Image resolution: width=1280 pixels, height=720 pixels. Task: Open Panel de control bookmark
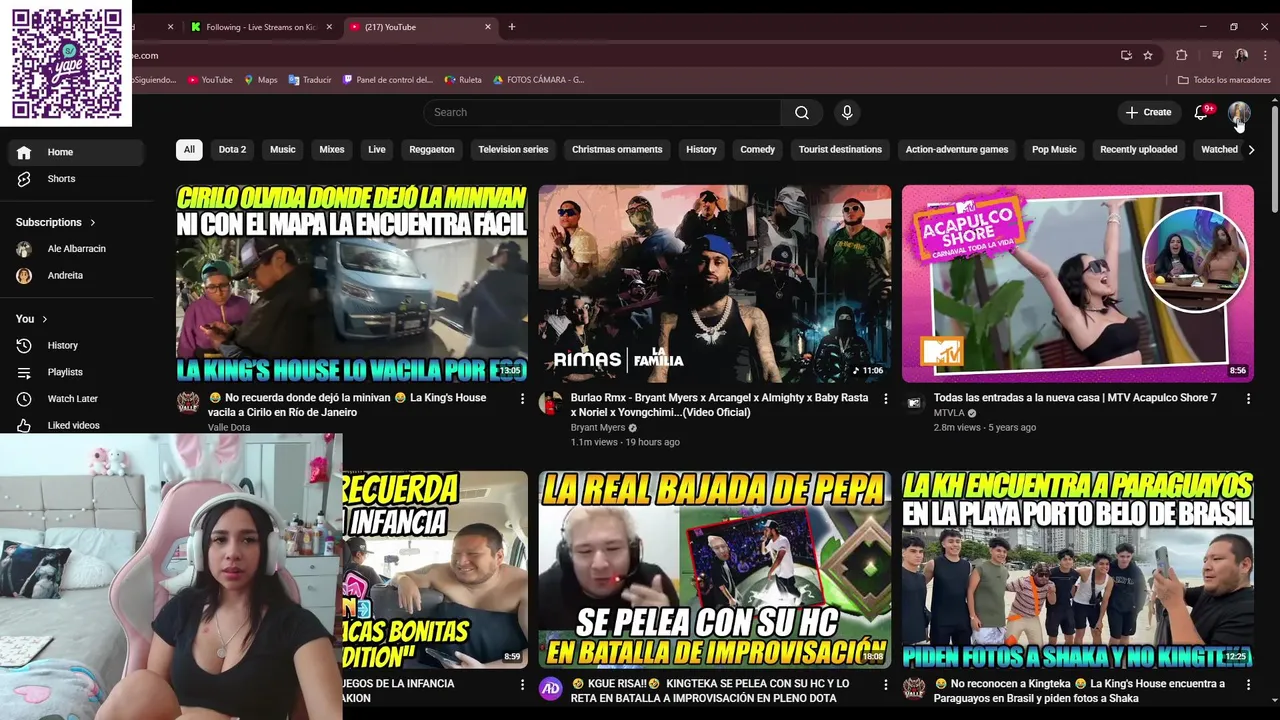388,80
